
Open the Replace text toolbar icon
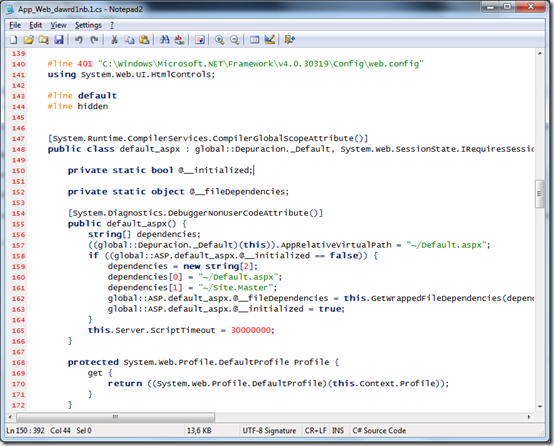coord(179,40)
